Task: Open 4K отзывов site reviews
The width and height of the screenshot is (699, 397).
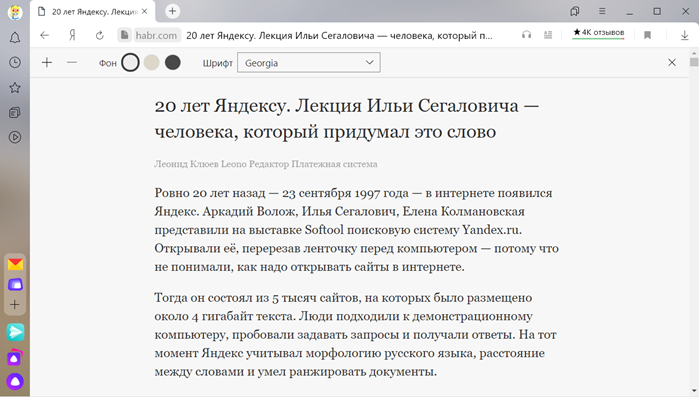Action: coord(598,33)
